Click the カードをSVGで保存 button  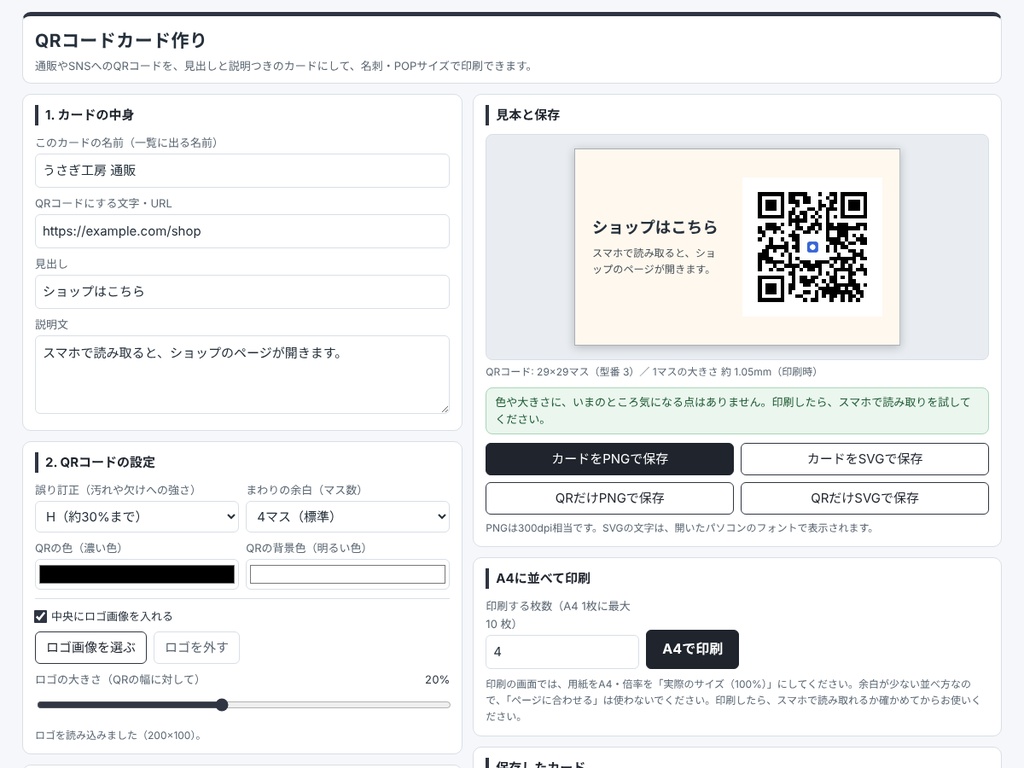pos(865,459)
